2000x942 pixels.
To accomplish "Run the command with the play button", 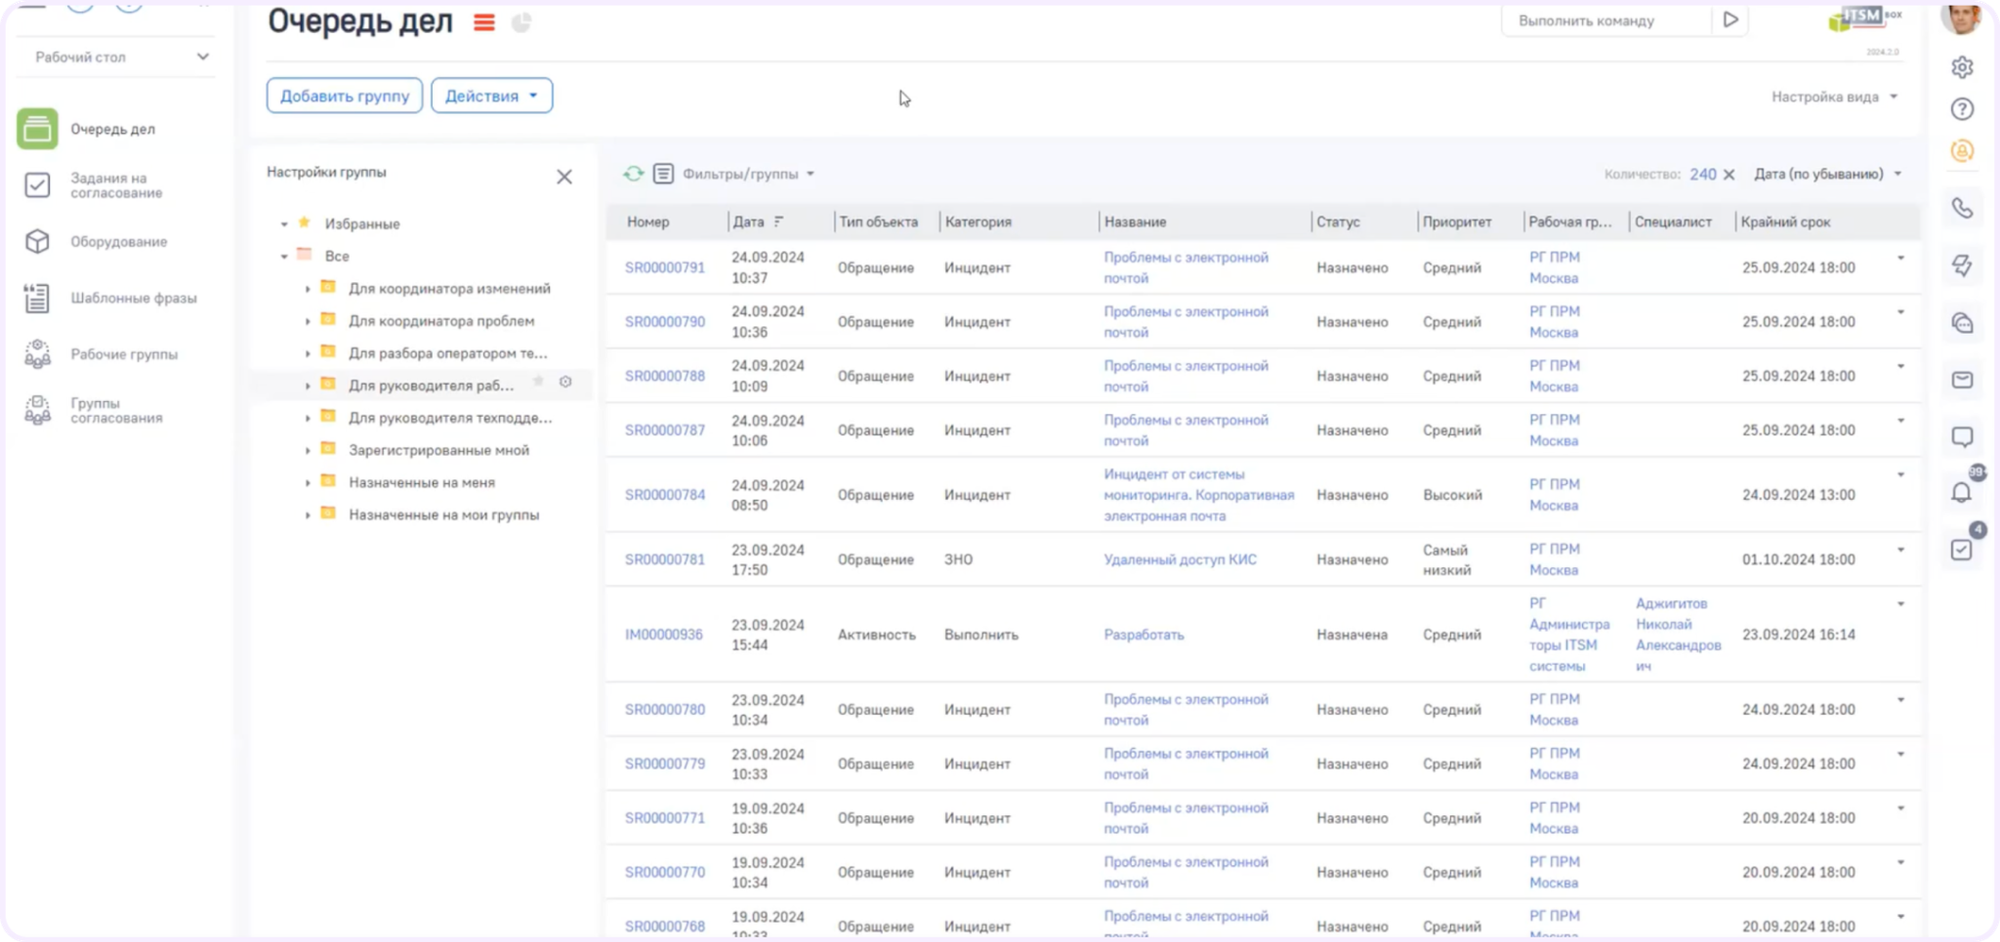I will tap(1730, 20).
